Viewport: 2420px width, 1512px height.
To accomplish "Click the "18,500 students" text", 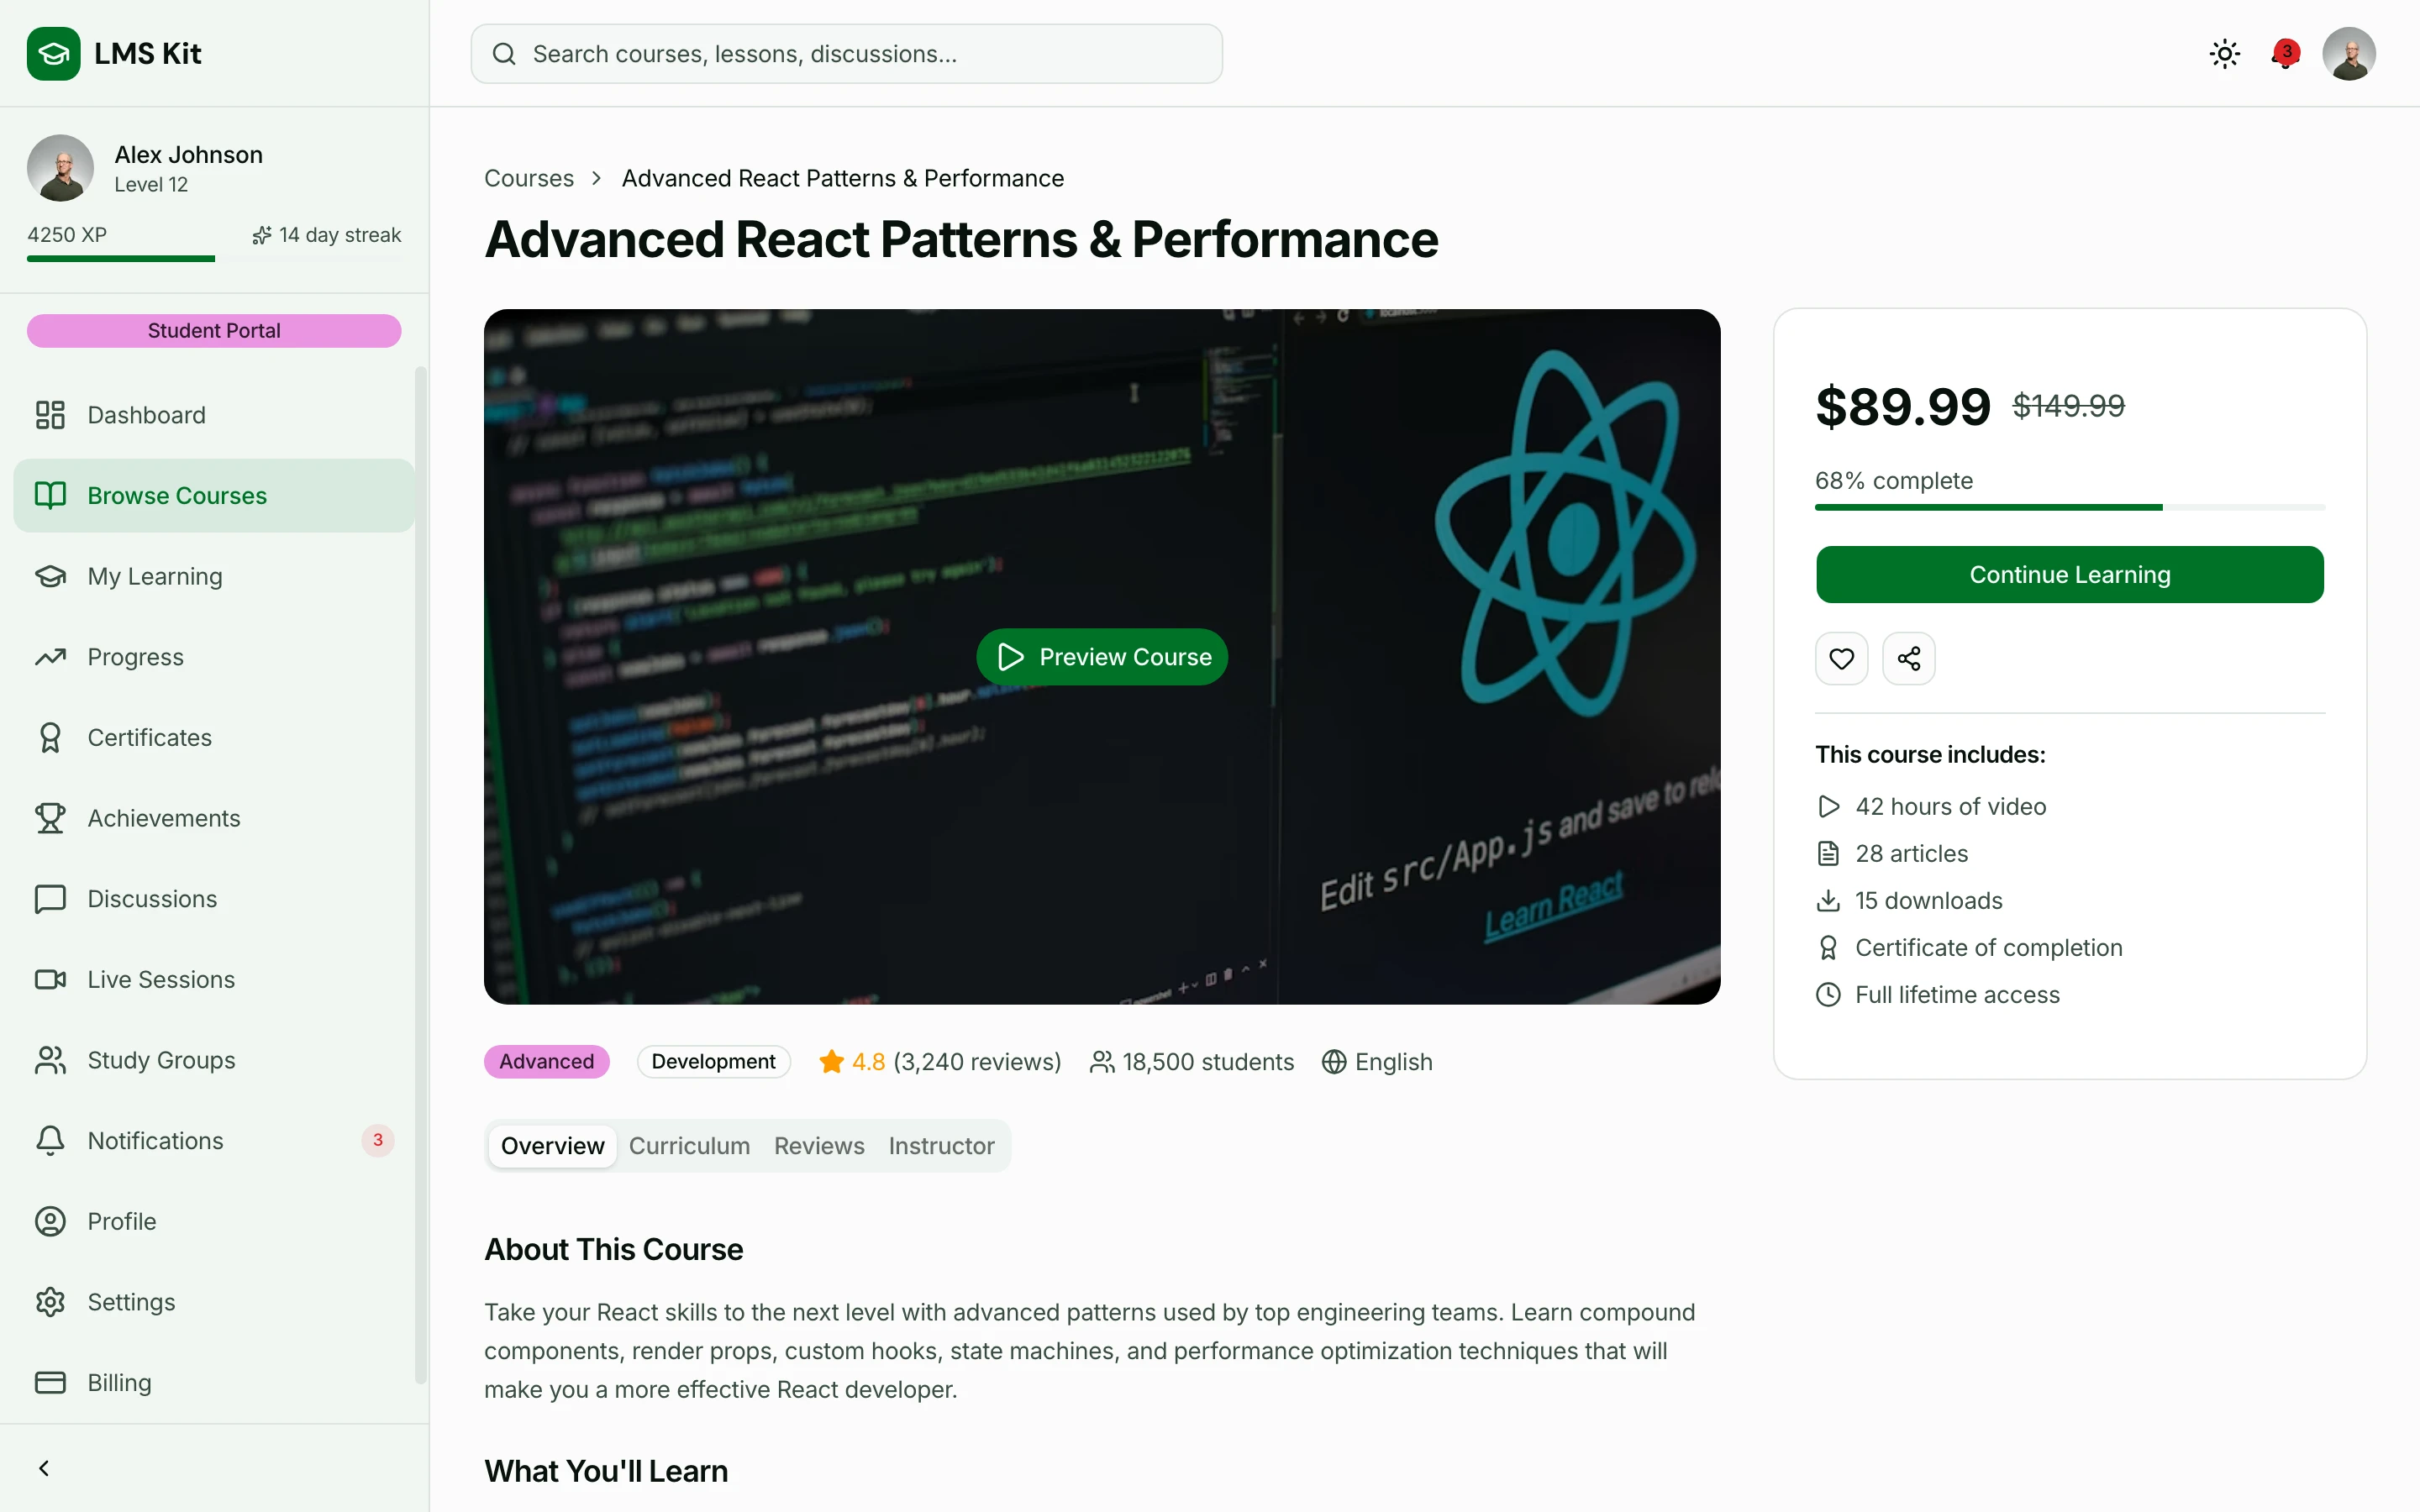I will [1208, 1062].
